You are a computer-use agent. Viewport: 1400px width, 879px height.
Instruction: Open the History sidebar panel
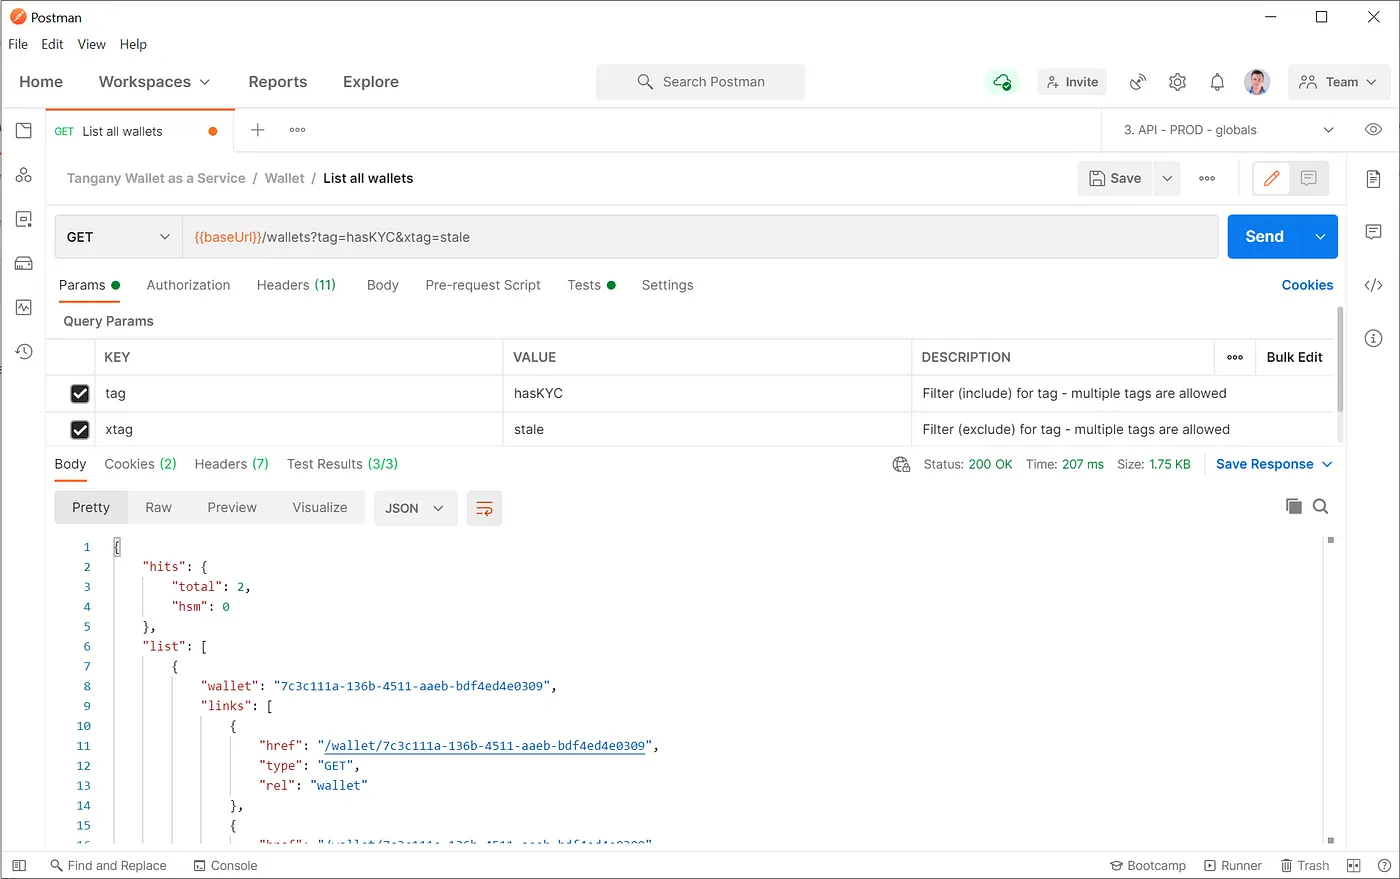coord(24,351)
